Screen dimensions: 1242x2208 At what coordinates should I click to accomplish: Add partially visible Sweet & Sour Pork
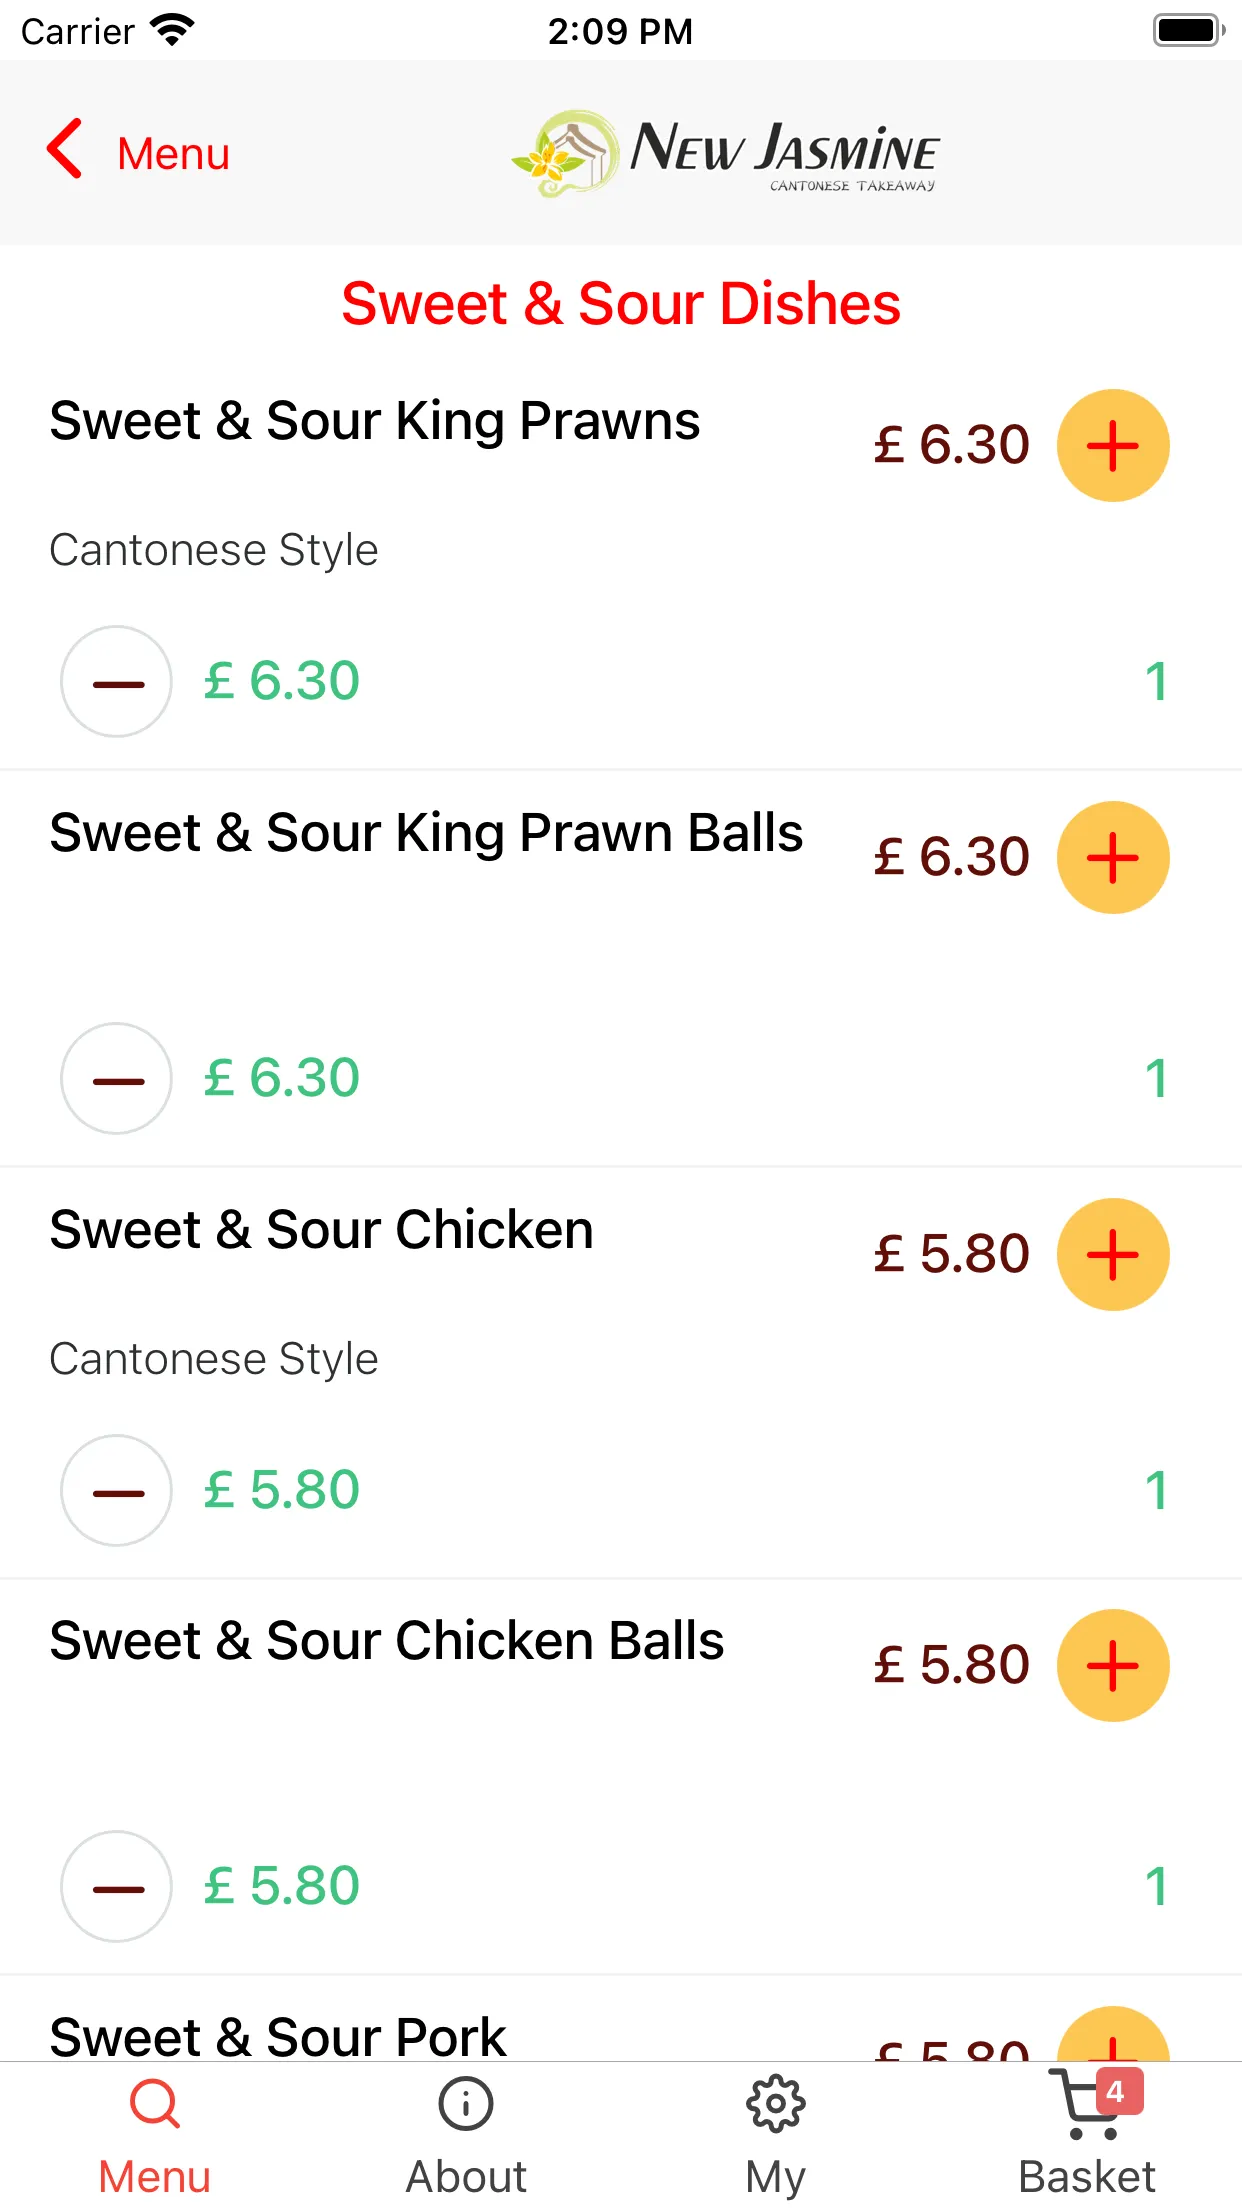pos(1113,2035)
